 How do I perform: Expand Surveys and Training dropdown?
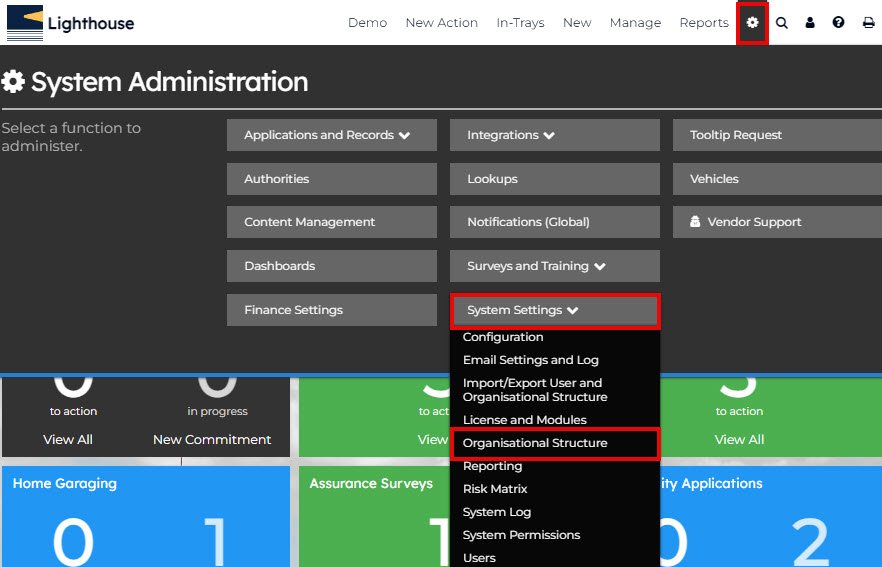[x=554, y=266]
